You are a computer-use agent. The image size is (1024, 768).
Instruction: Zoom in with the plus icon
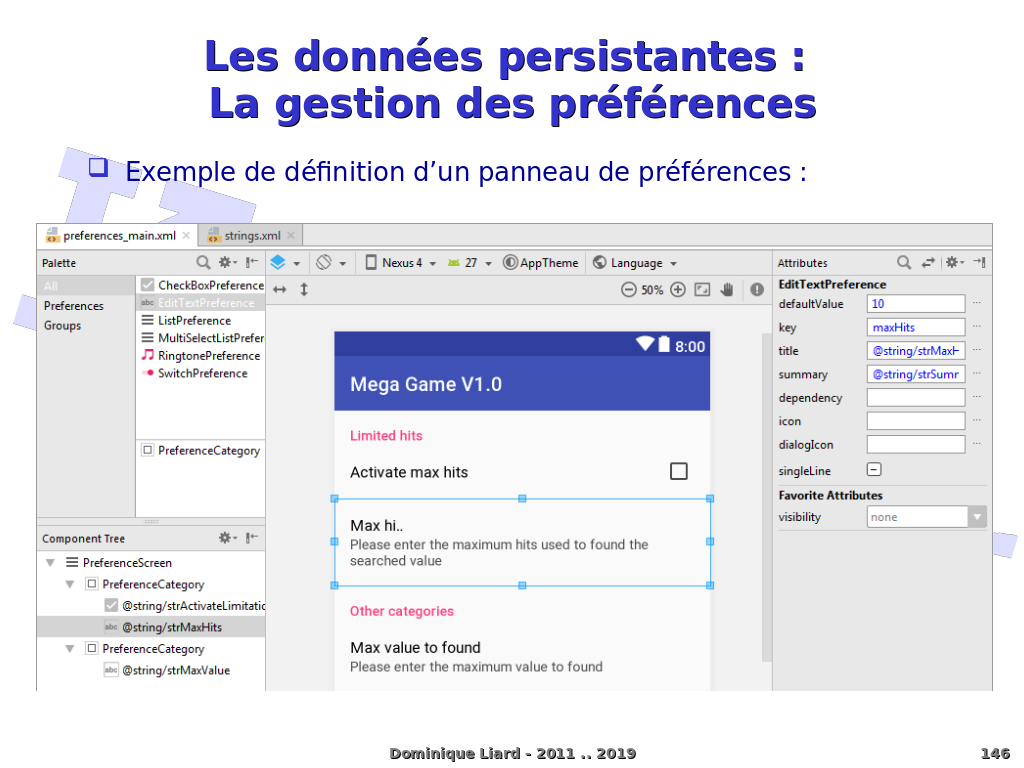pos(678,290)
